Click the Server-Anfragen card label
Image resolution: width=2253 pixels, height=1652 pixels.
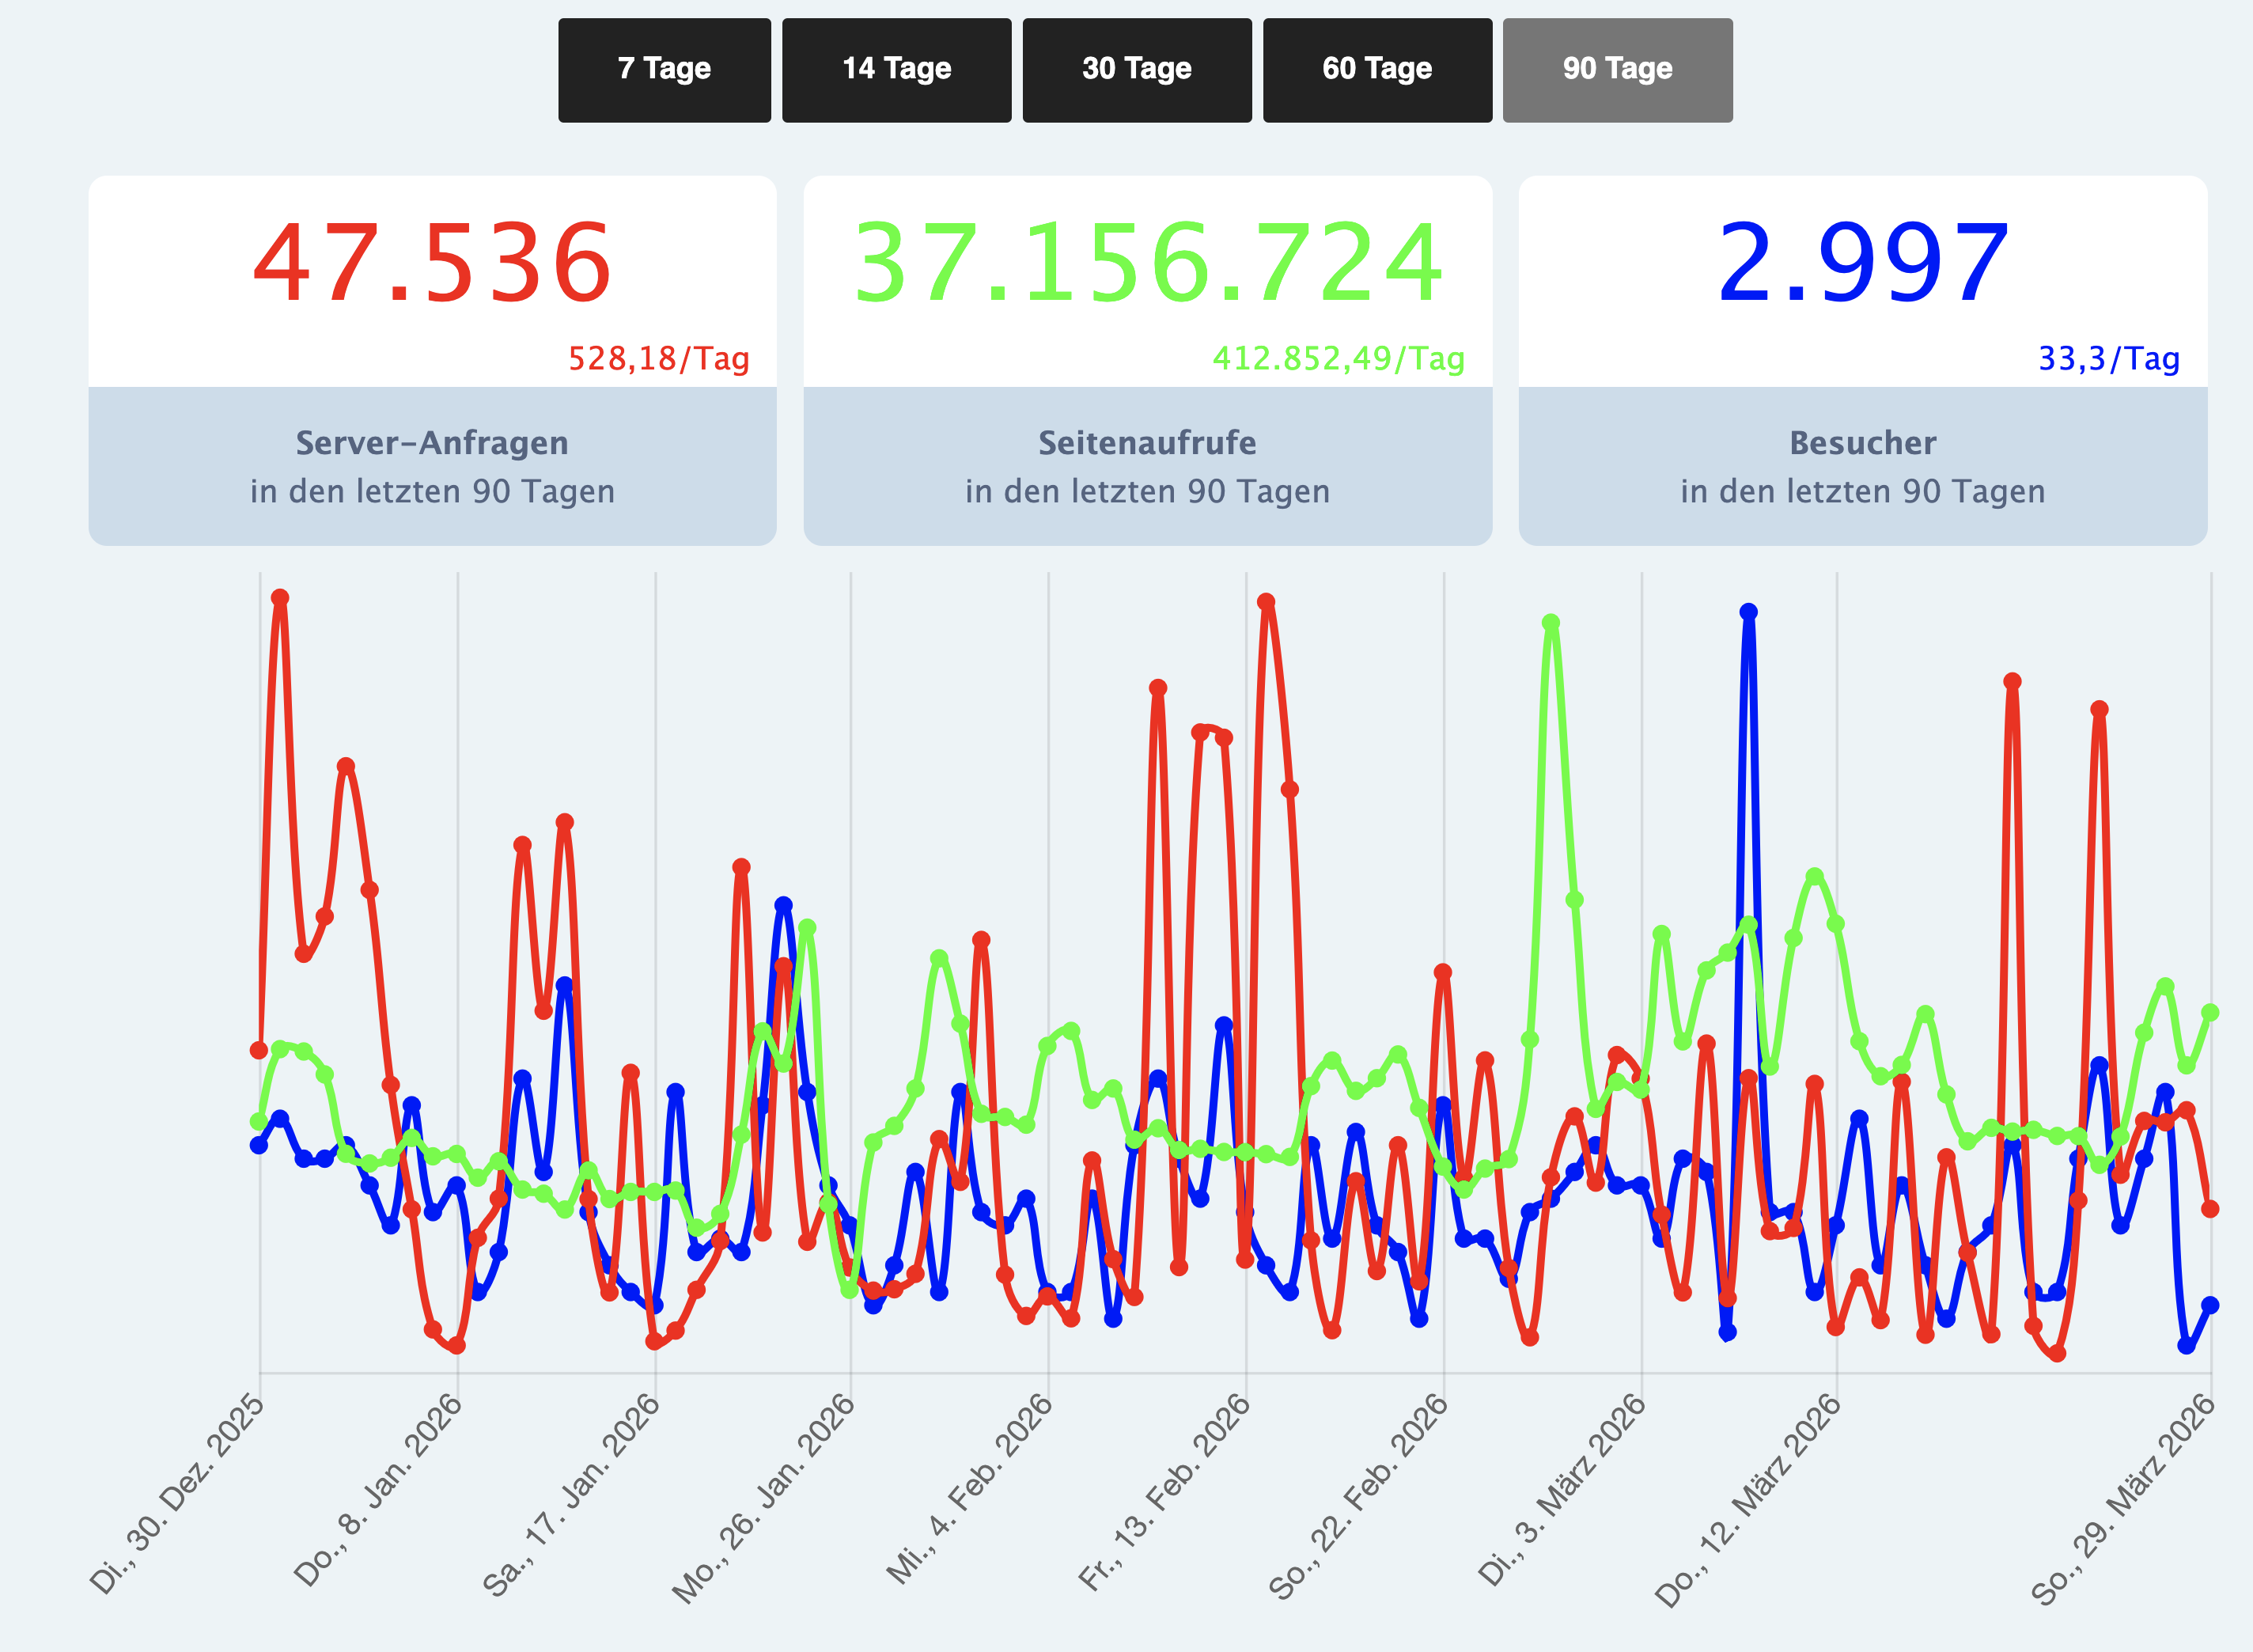pos(432,443)
